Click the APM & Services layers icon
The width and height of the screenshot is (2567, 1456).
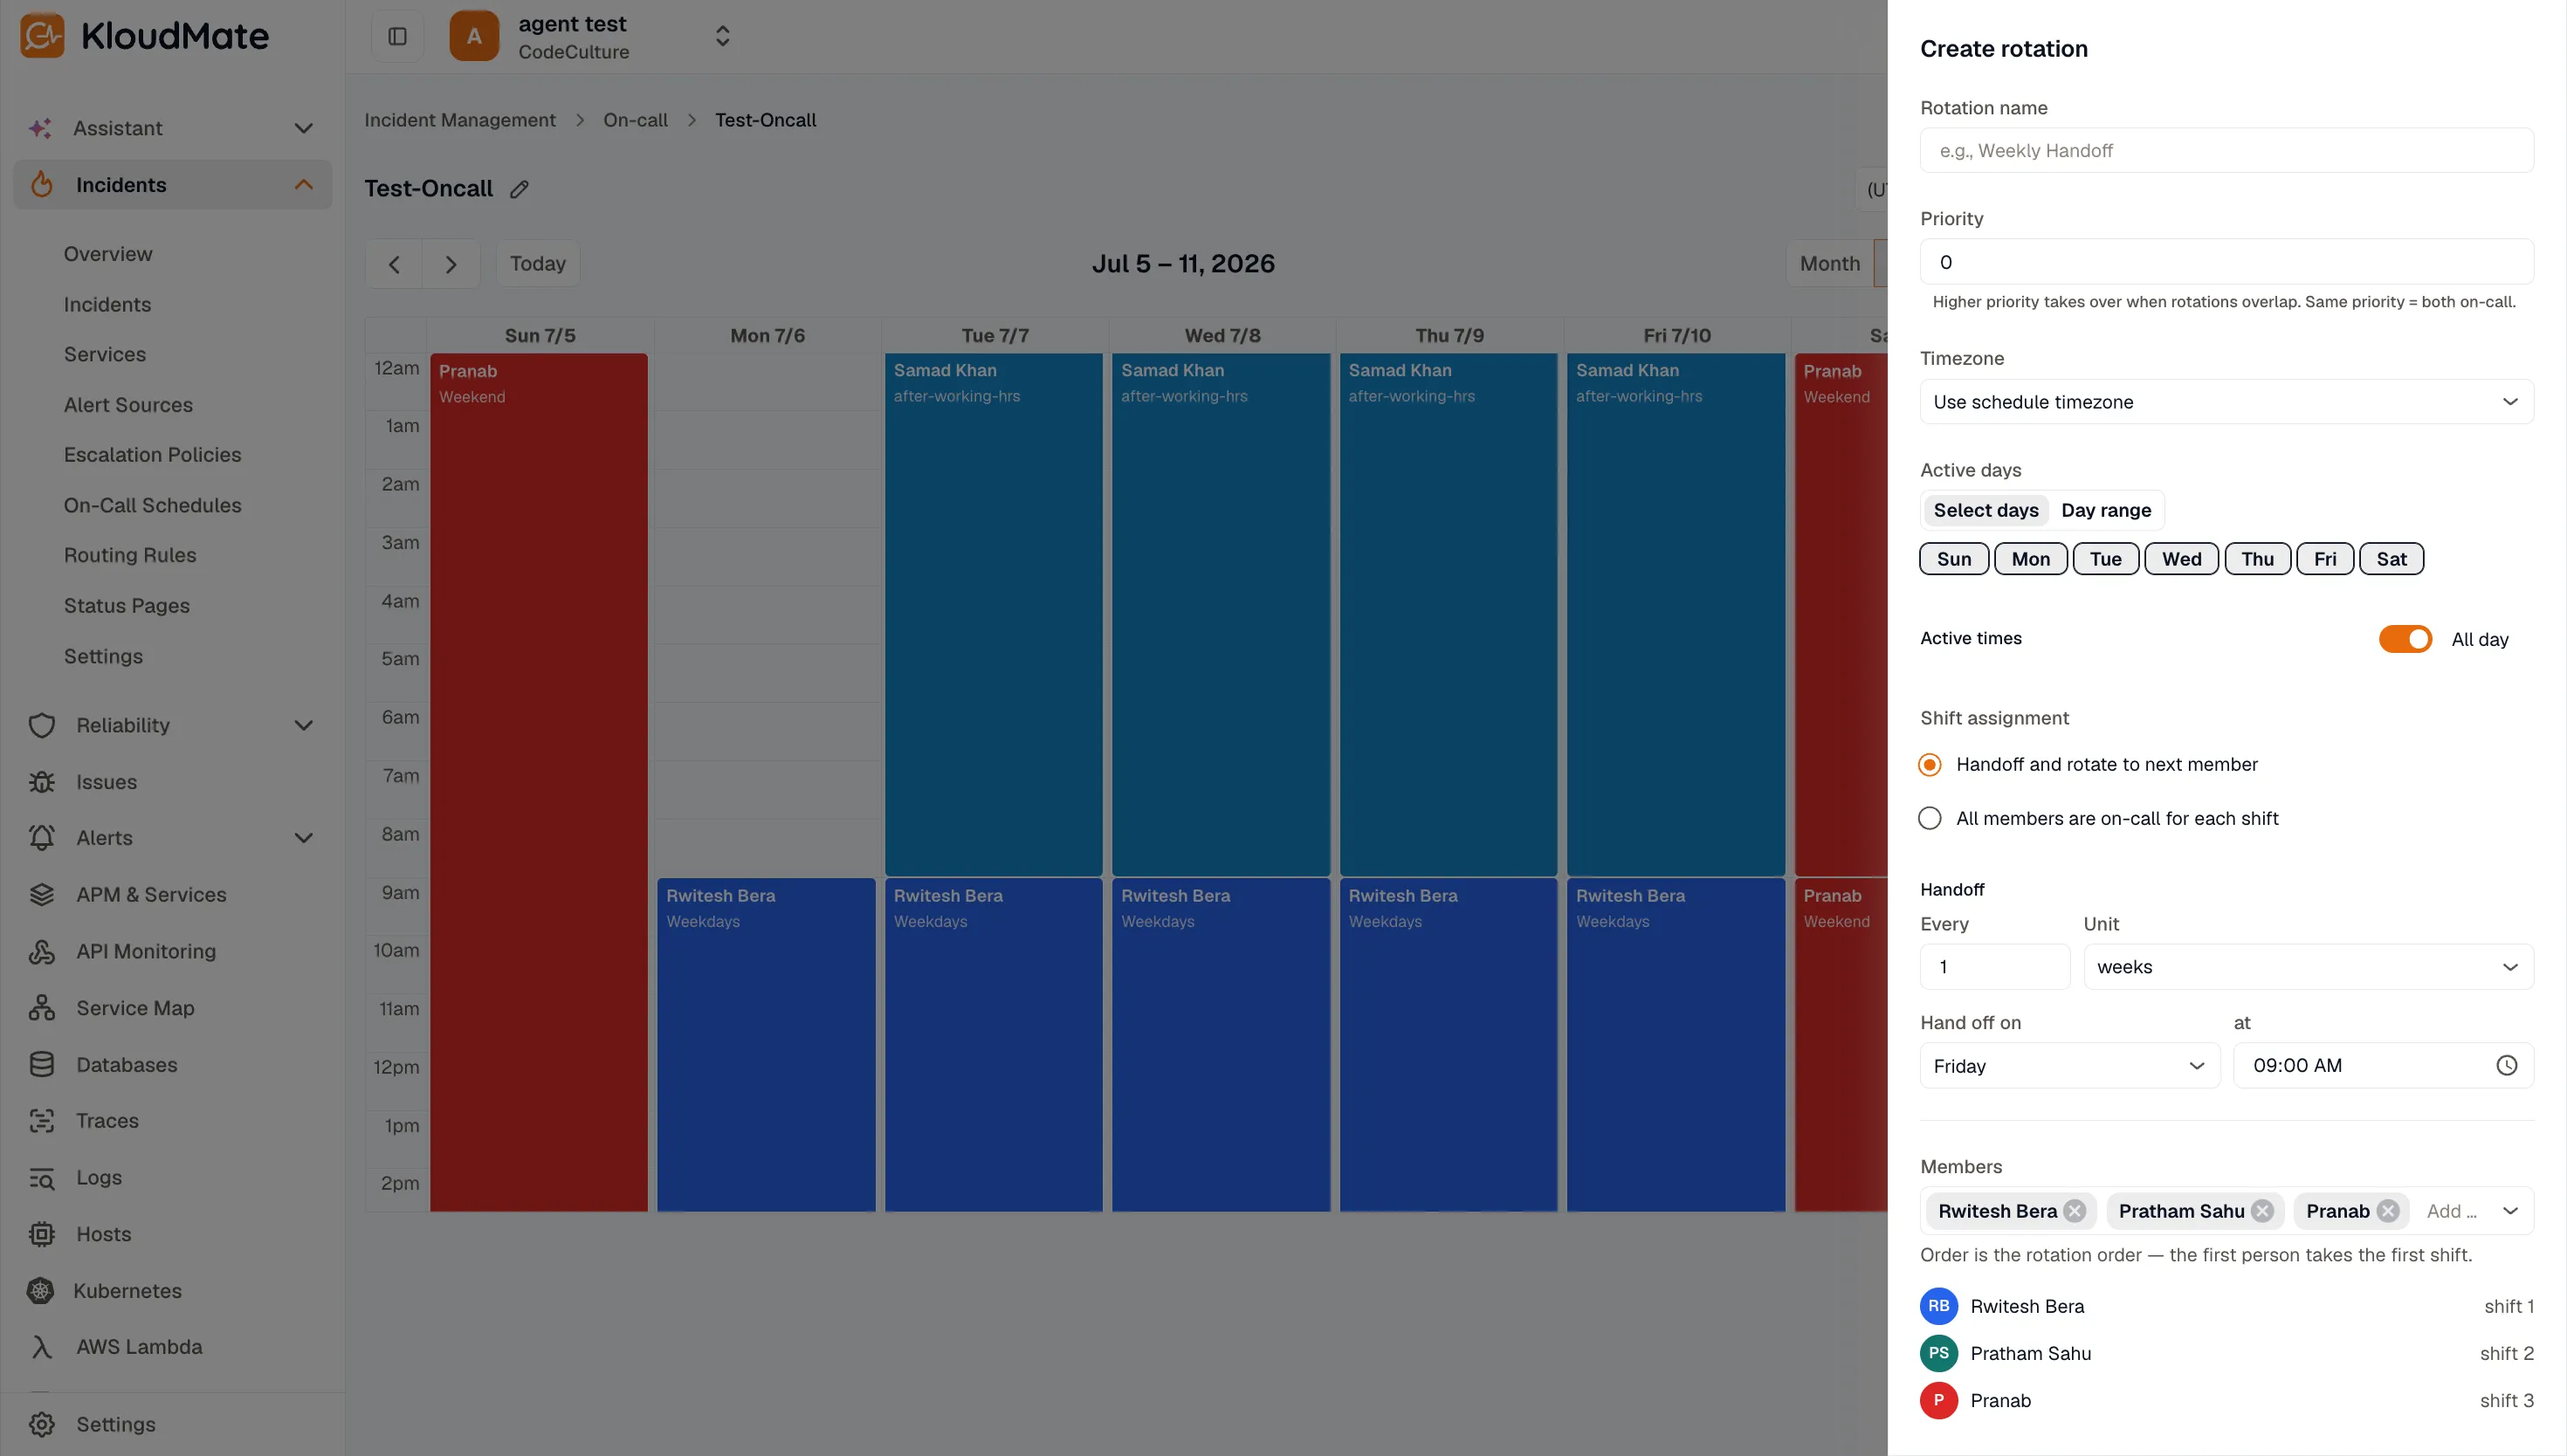(x=41, y=895)
